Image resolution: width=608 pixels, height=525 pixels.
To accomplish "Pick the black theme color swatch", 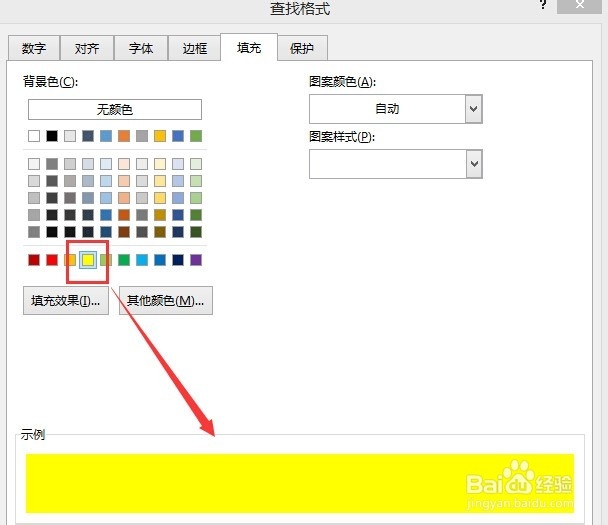I will click(52, 136).
